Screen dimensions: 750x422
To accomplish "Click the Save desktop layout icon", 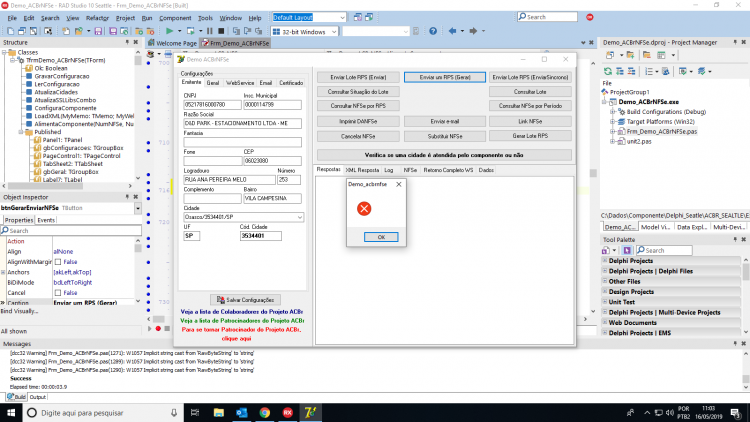I will pyautogui.click(x=358, y=17).
